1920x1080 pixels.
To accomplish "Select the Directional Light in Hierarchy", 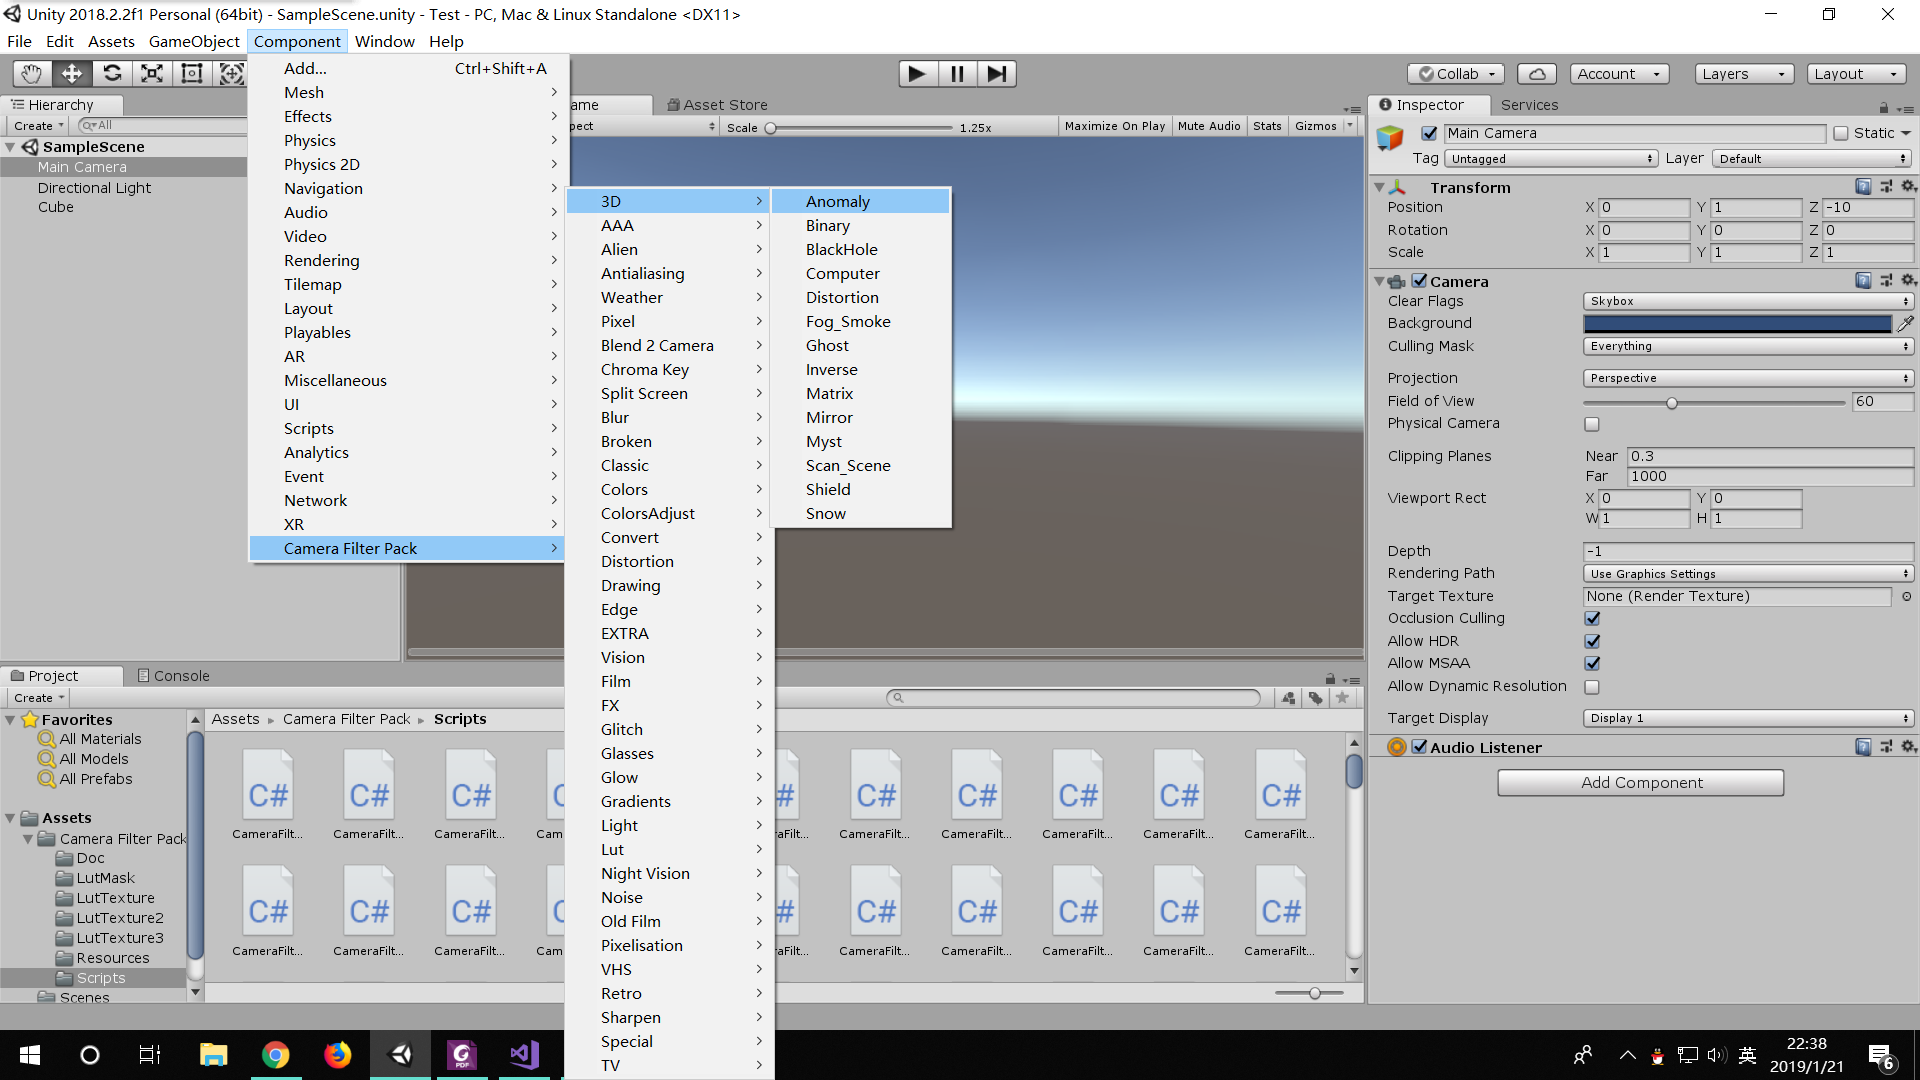I will click(95, 187).
